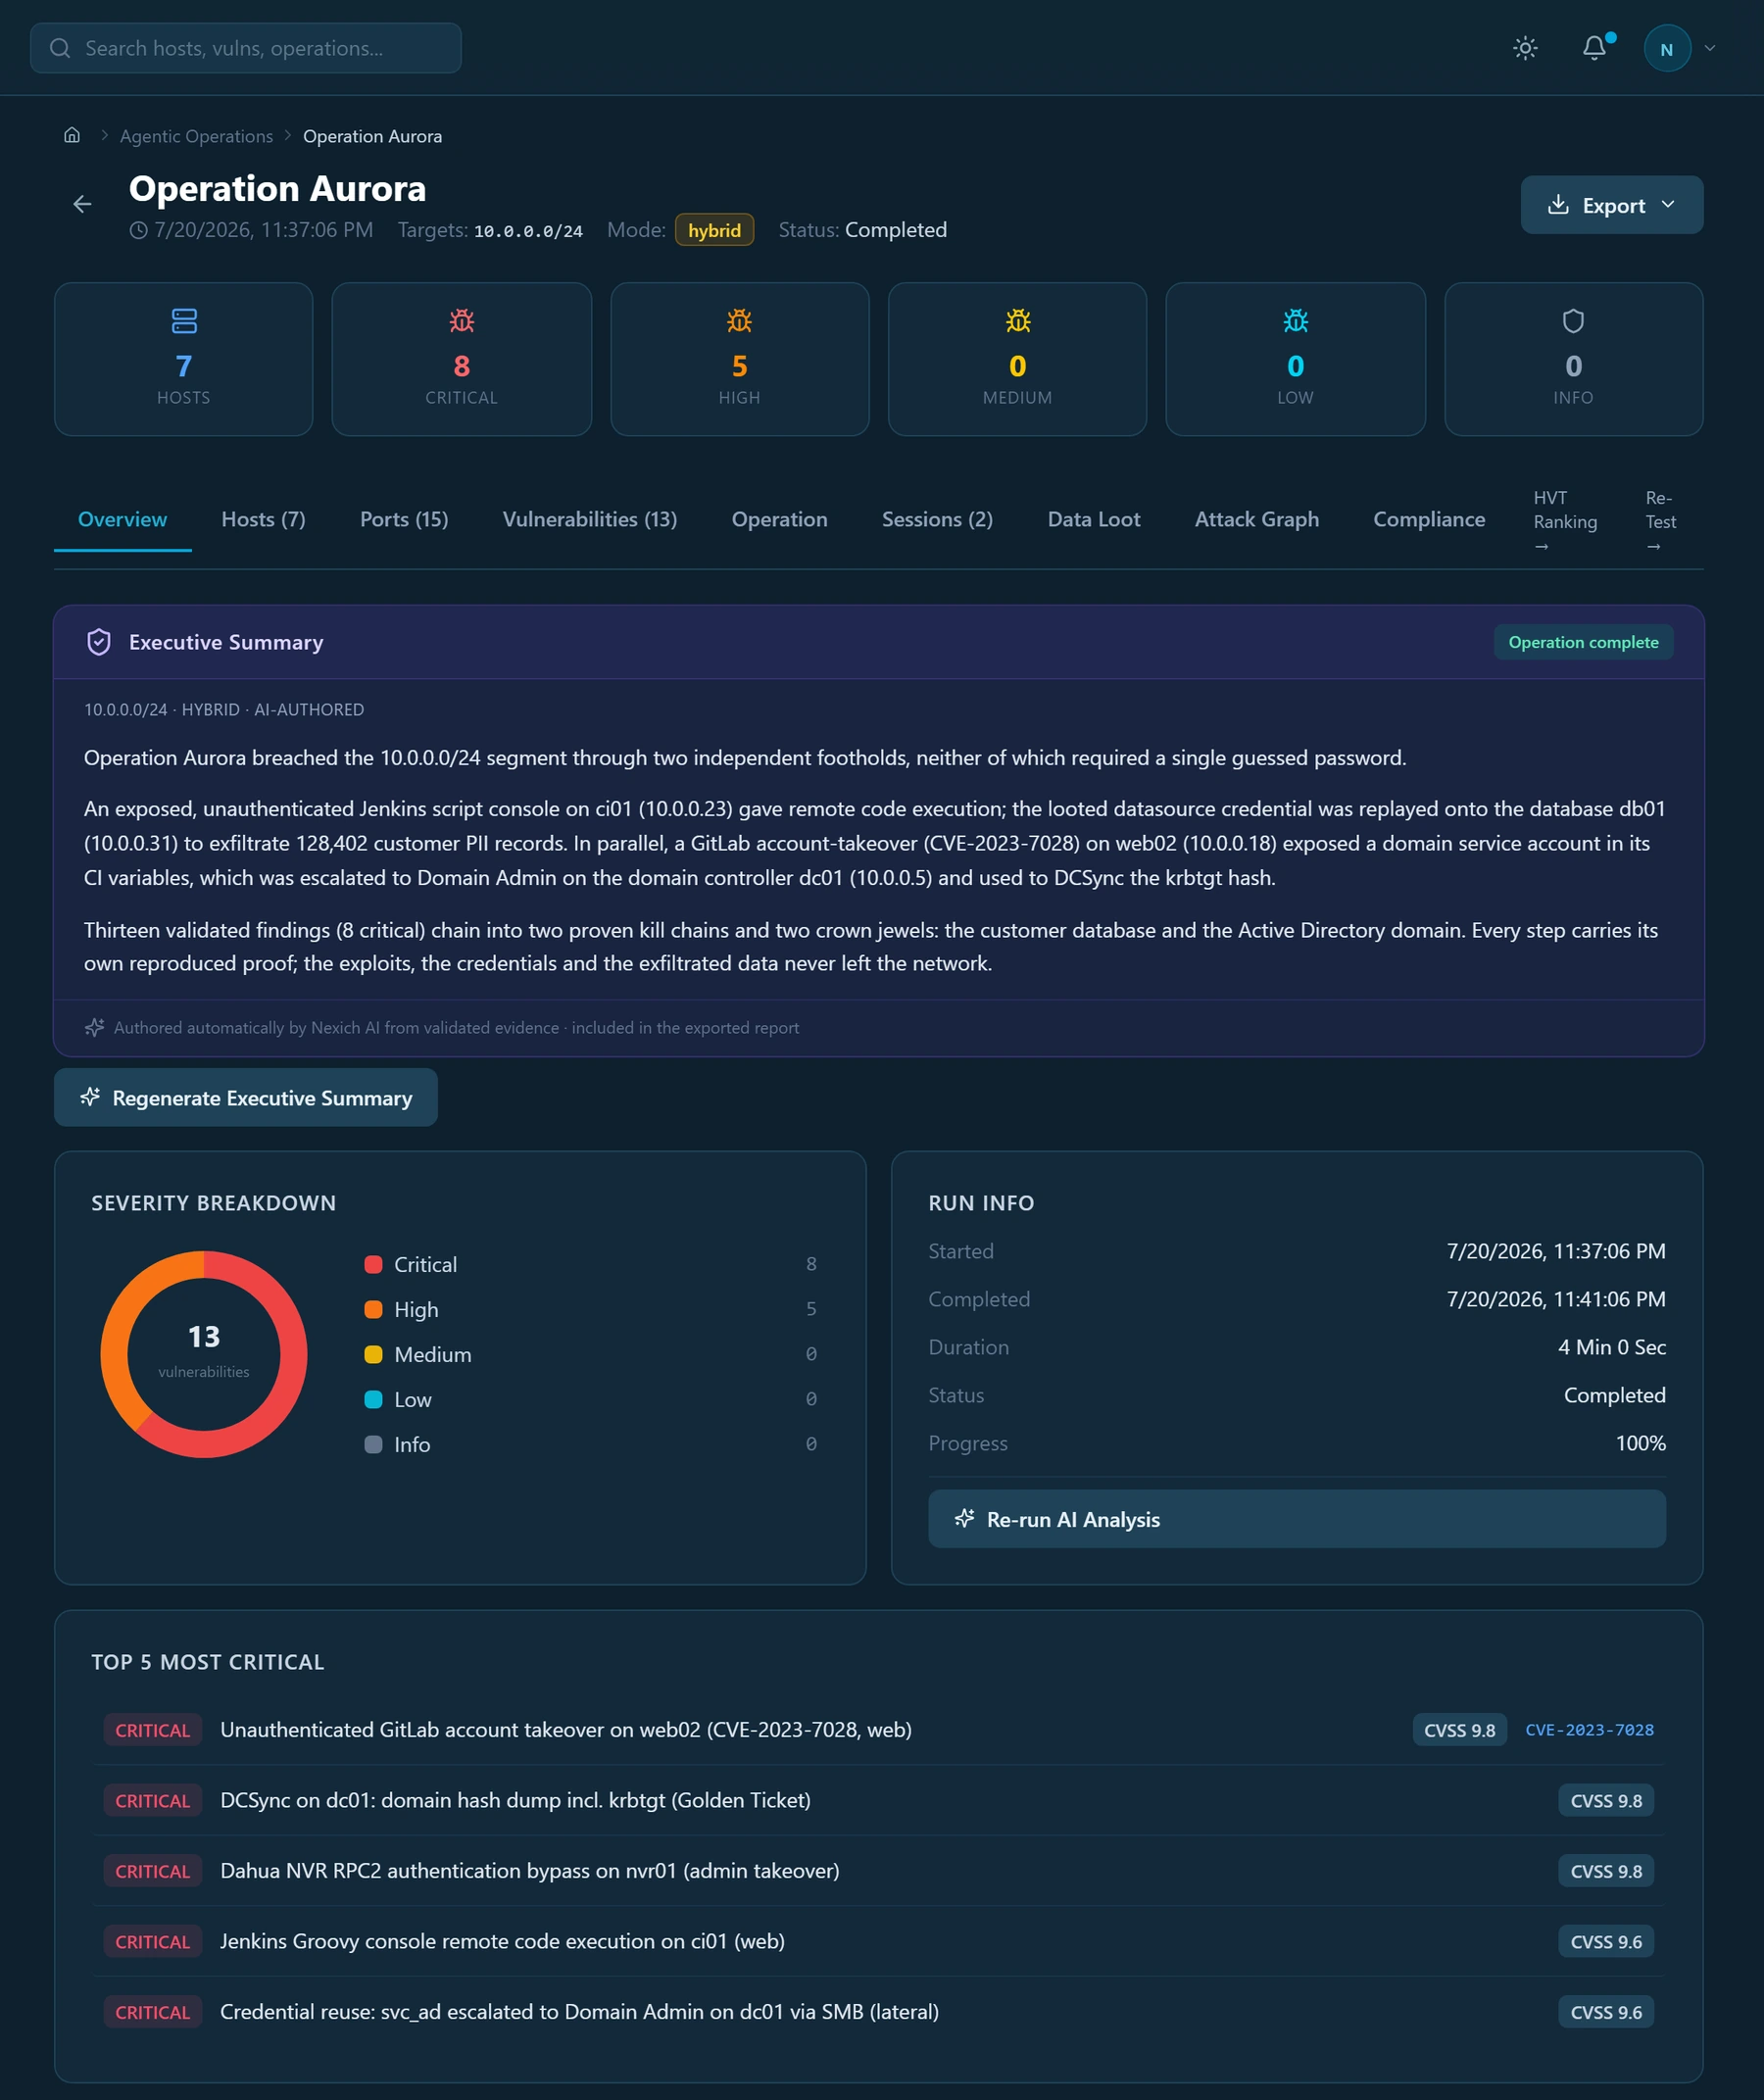1764x2100 pixels.
Task: Toggle the light/dark theme sun icon
Action: pyautogui.click(x=1525, y=48)
